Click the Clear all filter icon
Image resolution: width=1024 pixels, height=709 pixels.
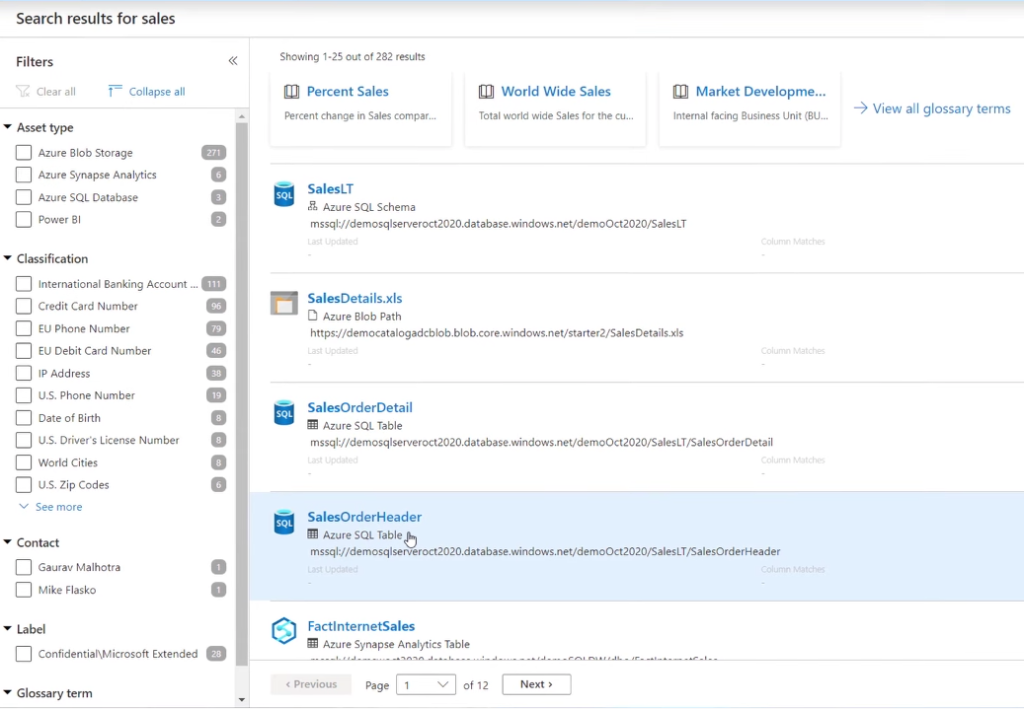pos(23,91)
